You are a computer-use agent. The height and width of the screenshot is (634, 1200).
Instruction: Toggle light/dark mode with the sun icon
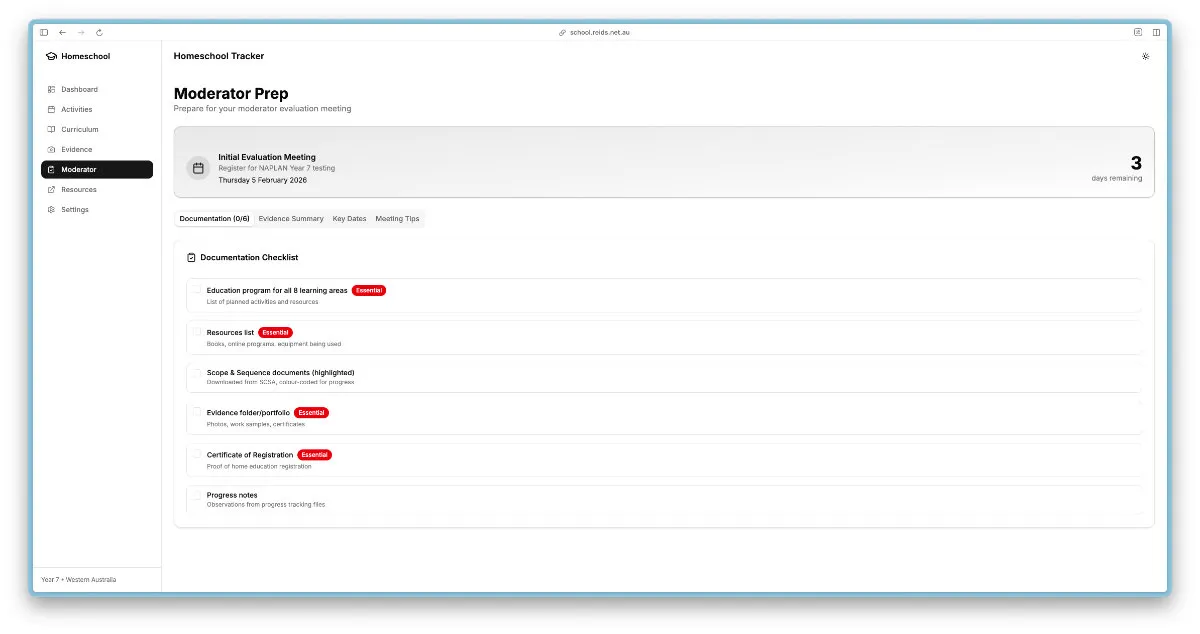1145,57
